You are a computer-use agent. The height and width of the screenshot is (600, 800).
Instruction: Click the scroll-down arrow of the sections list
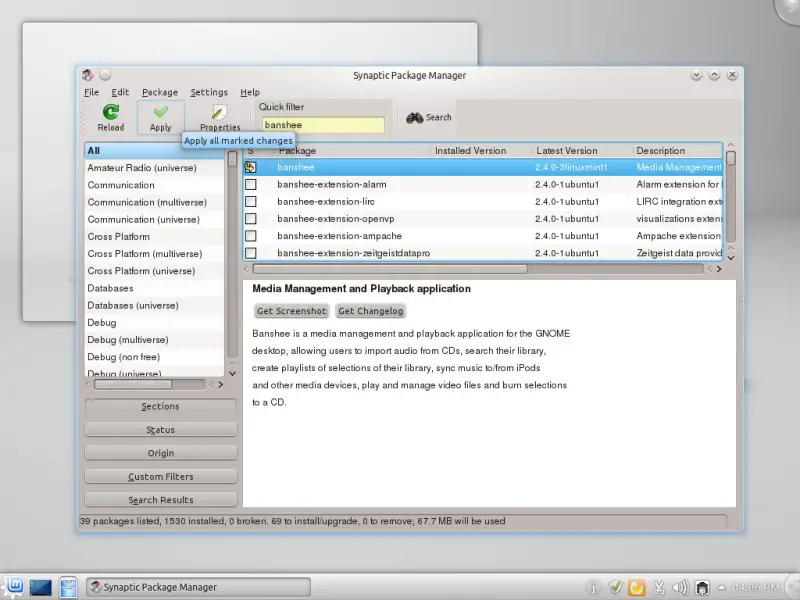click(232, 373)
